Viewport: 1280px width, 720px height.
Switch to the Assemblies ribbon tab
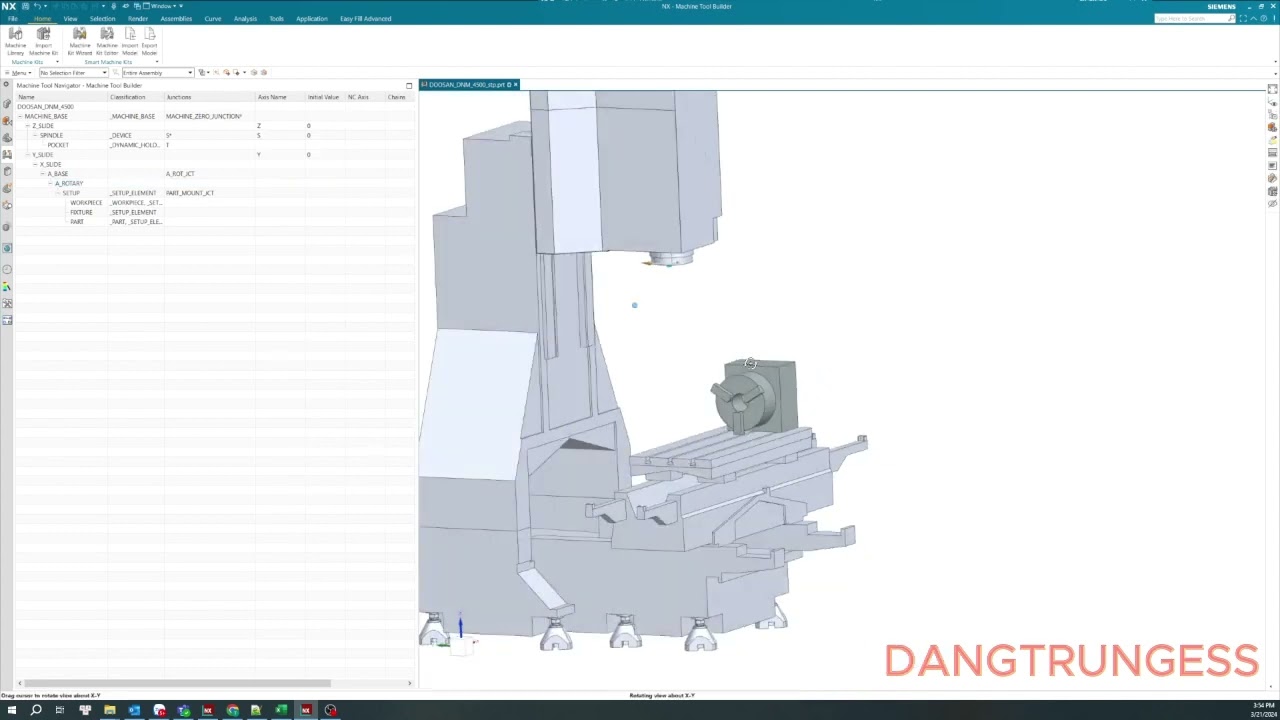176,19
